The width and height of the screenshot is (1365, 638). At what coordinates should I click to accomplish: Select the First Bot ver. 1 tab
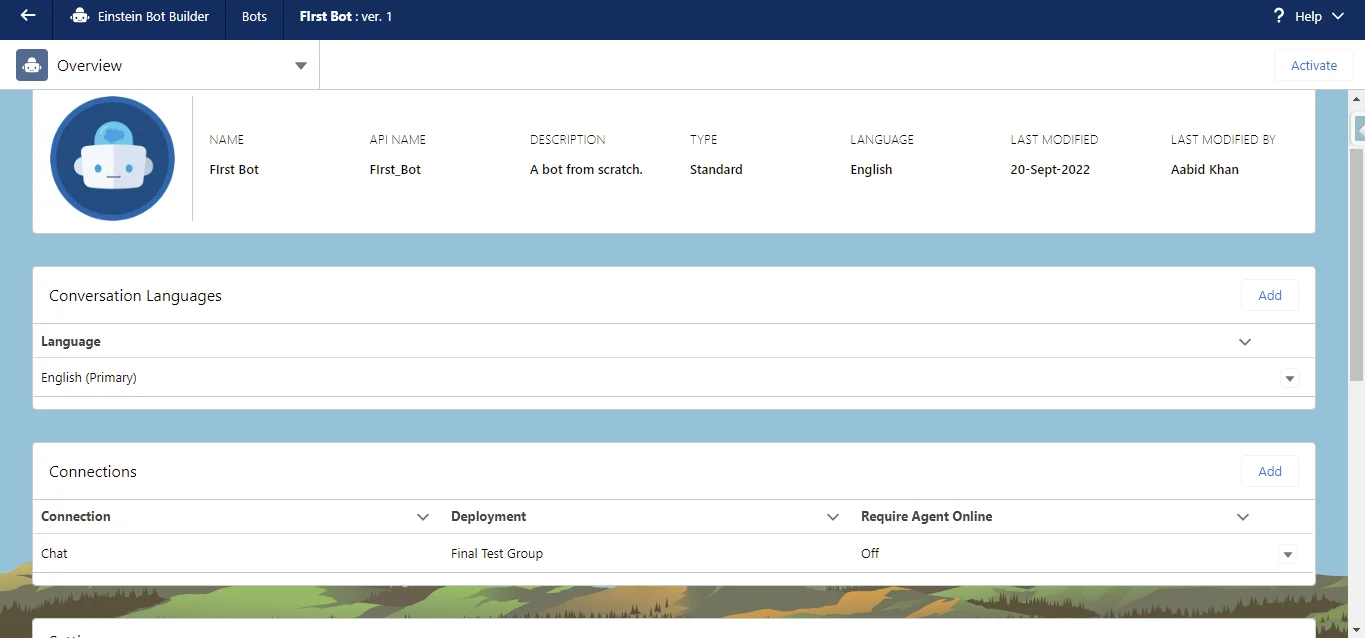point(345,17)
